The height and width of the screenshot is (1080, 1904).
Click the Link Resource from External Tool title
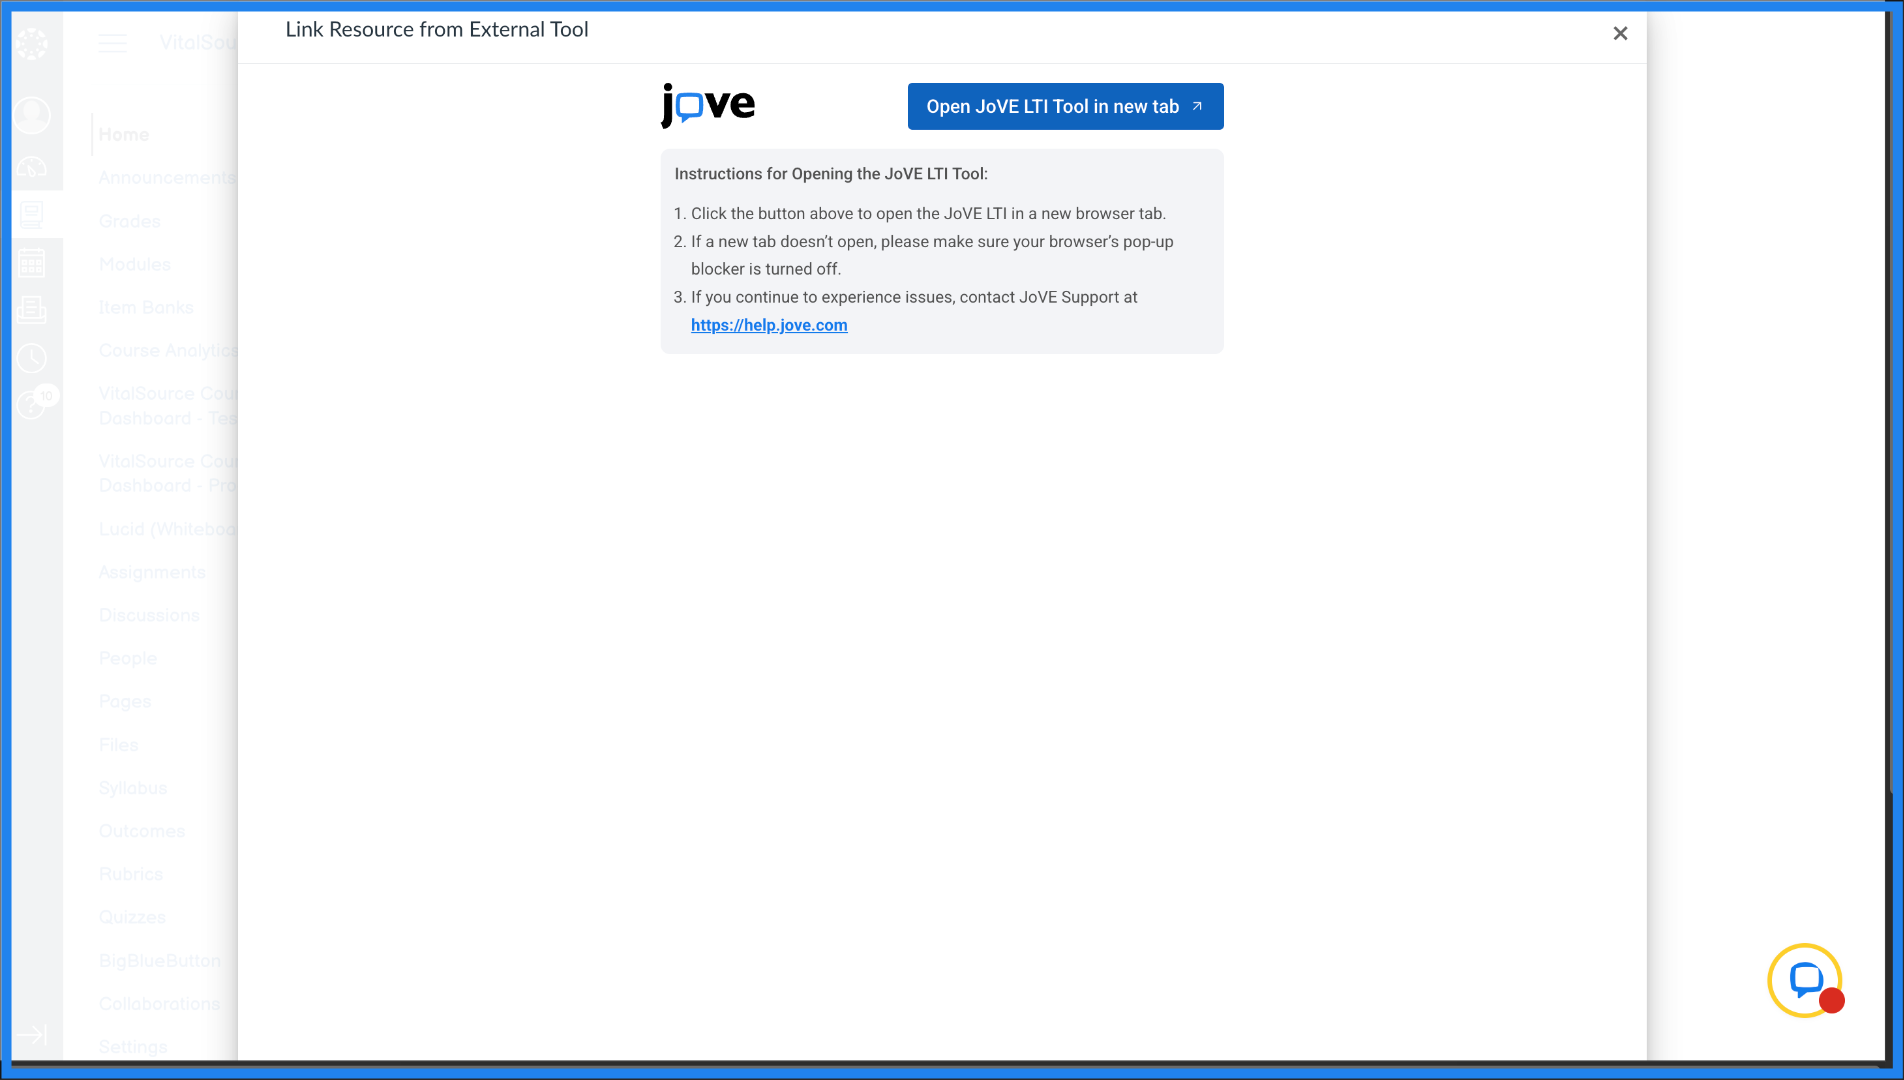437,30
